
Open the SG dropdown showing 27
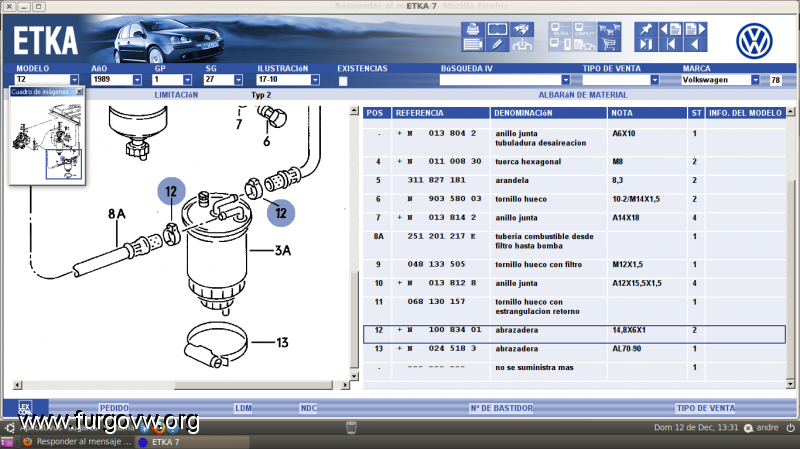click(238, 80)
